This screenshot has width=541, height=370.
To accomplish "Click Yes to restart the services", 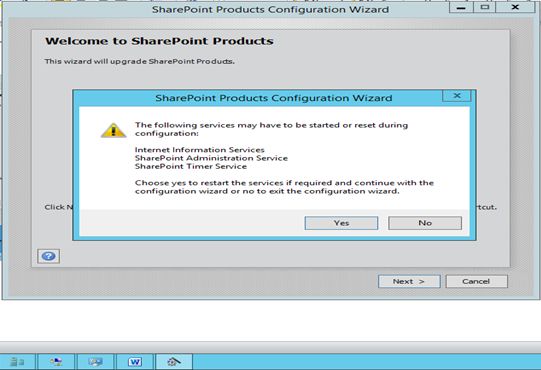I will coord(341,223).
